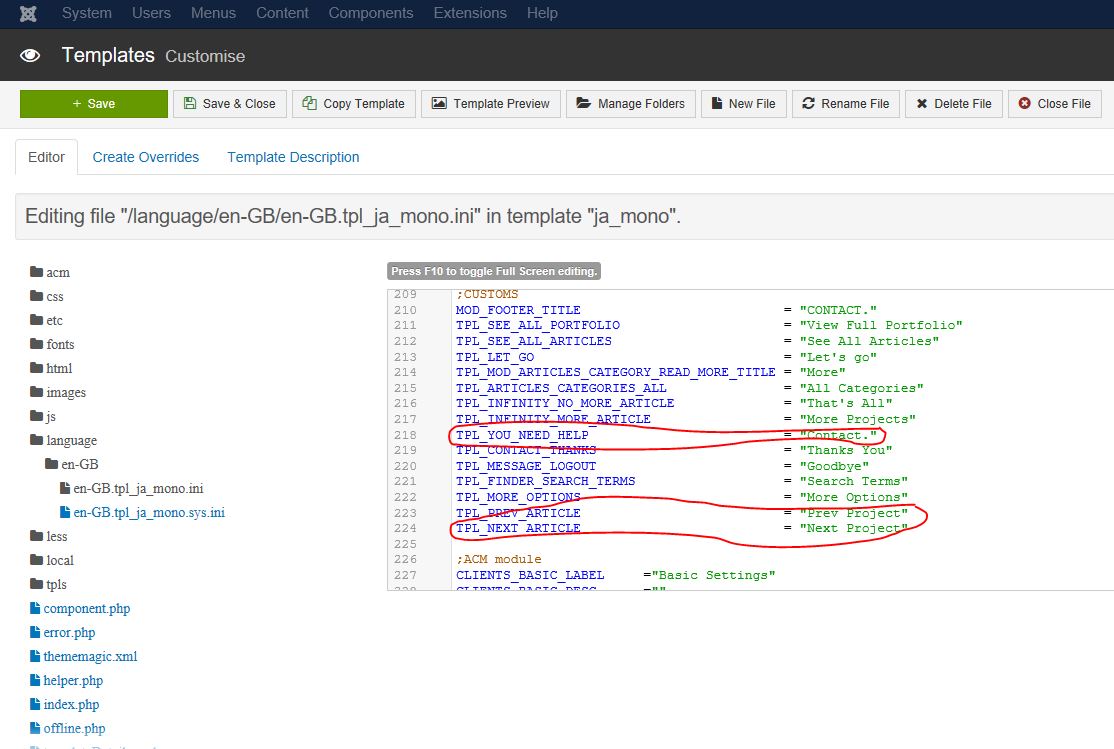The height and width of the screenshot is (749, 1114).
Task: Click the Save & Close button
Action: tap(230, 104)
